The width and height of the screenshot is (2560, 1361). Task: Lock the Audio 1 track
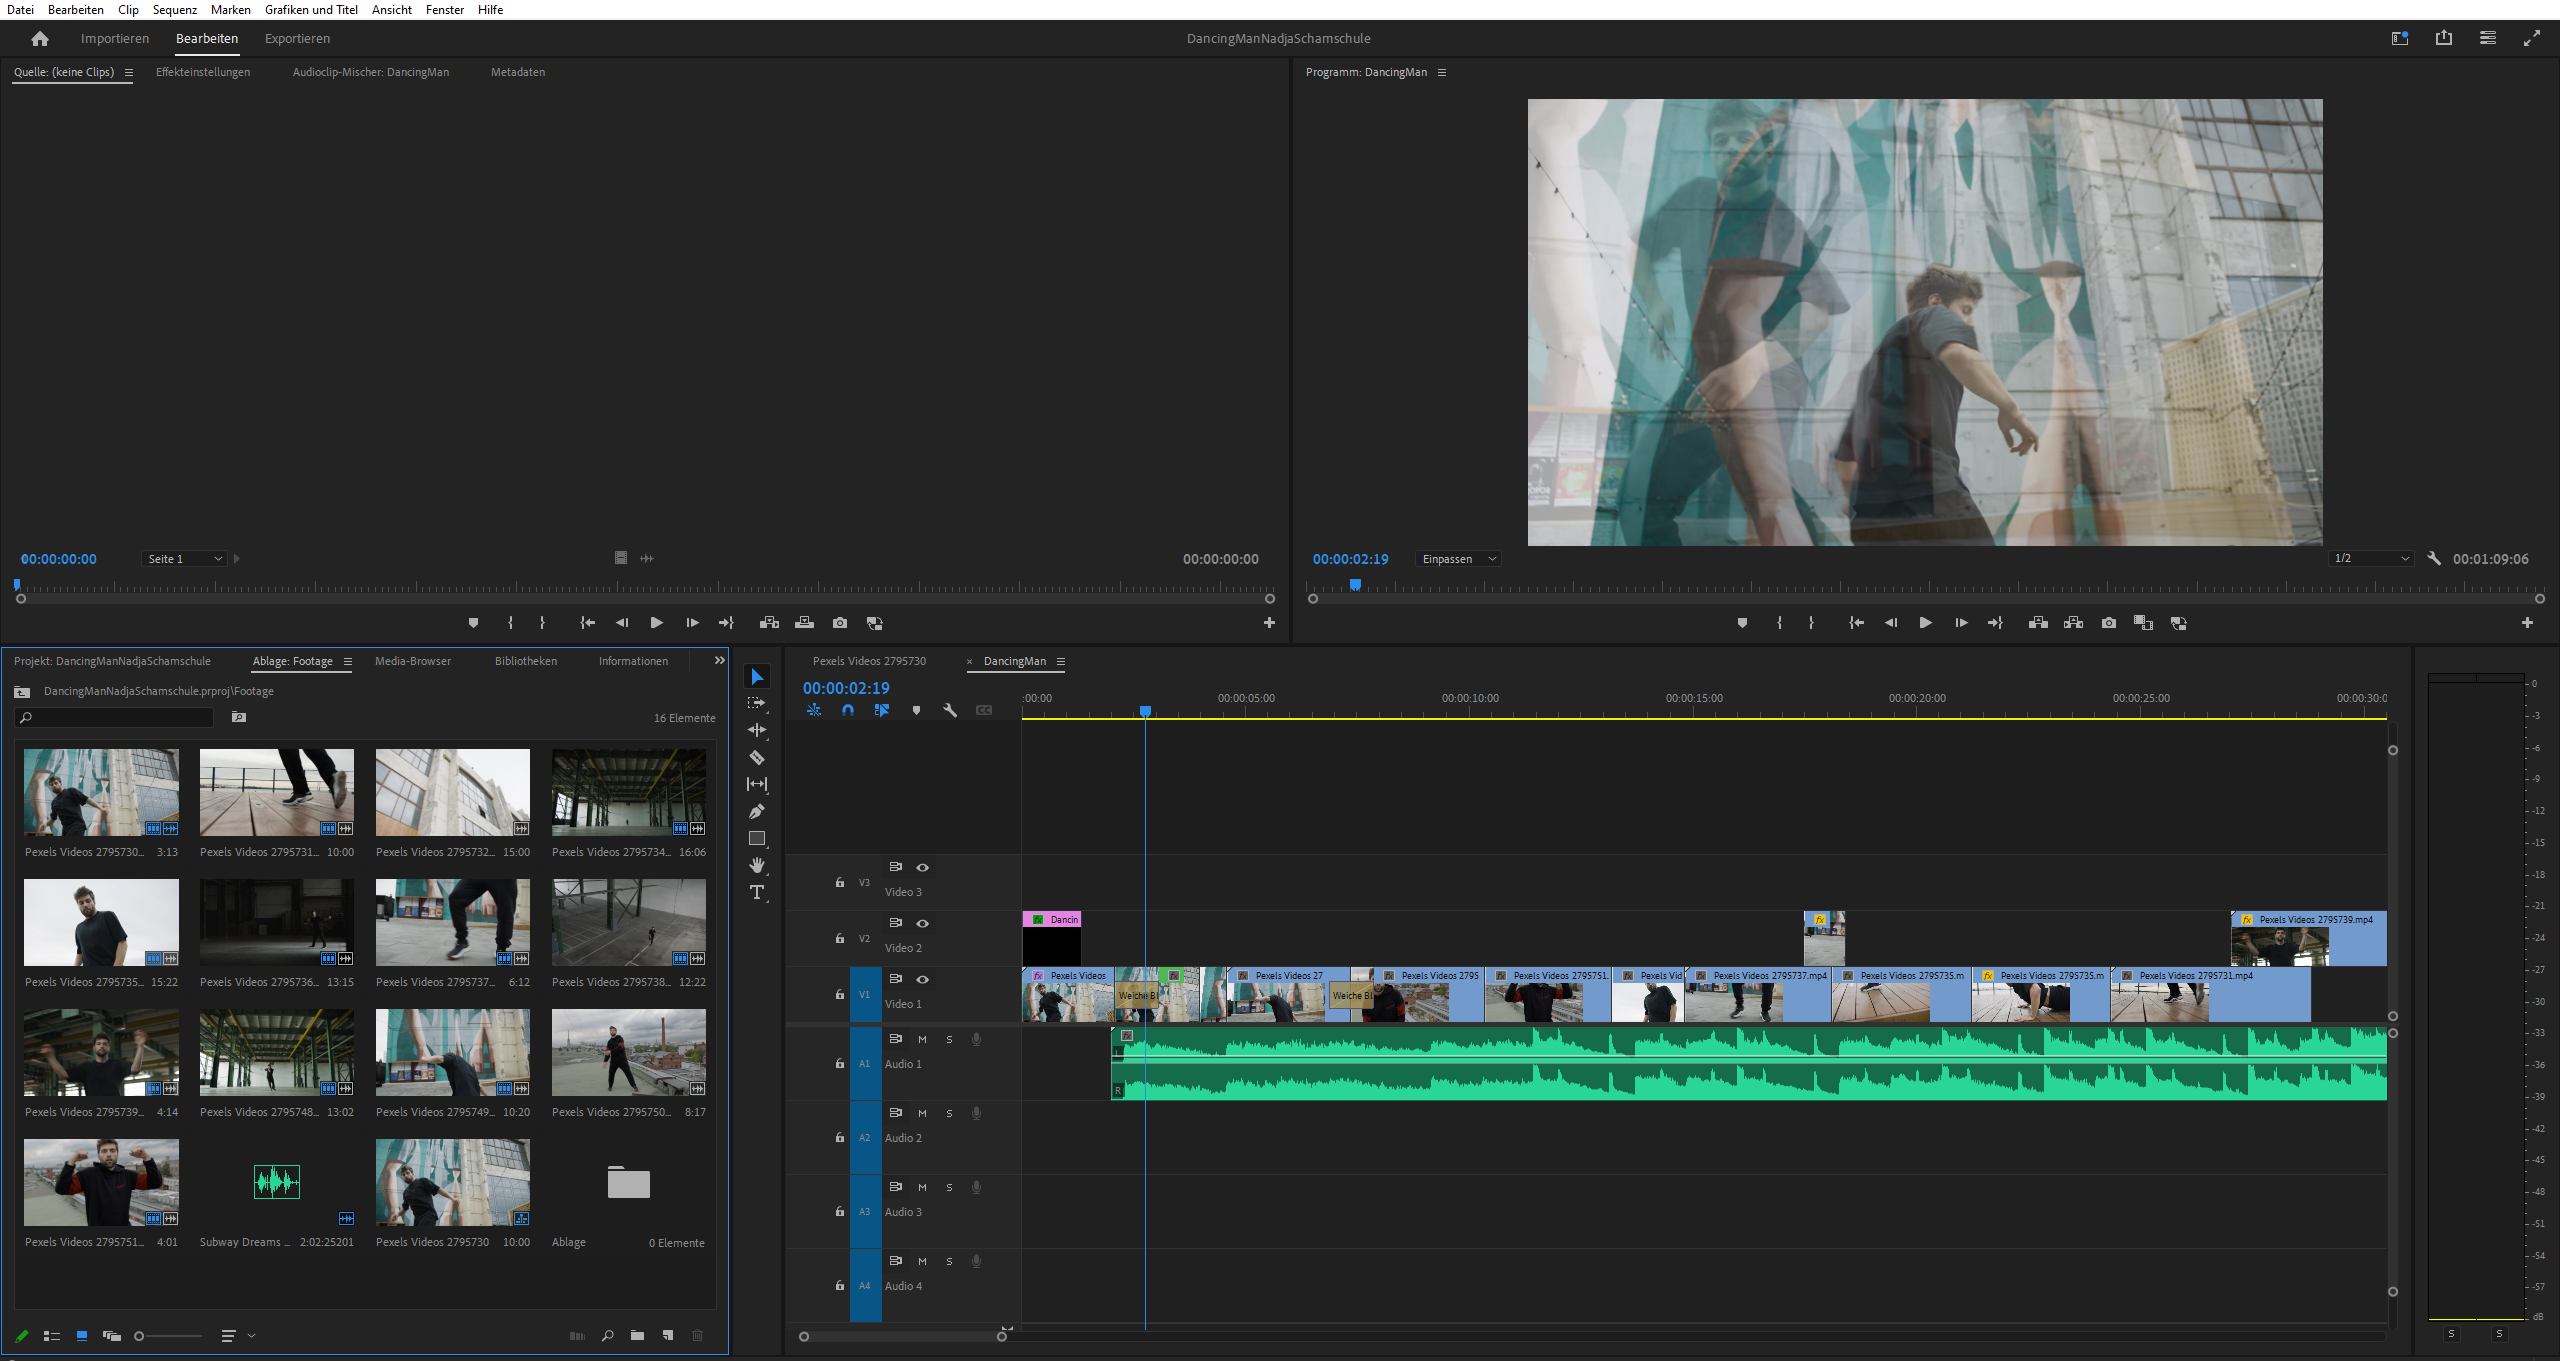point(838,1064)
